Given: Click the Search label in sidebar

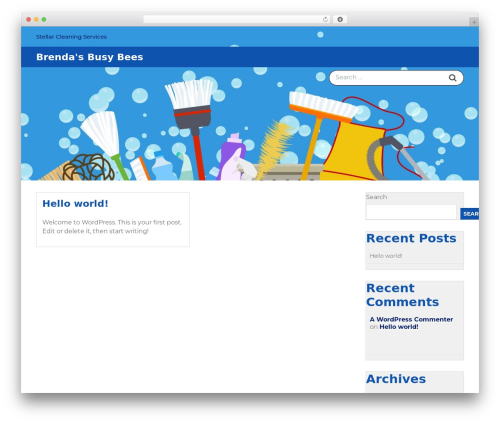Looking at the screenshot, I should 376,197.
